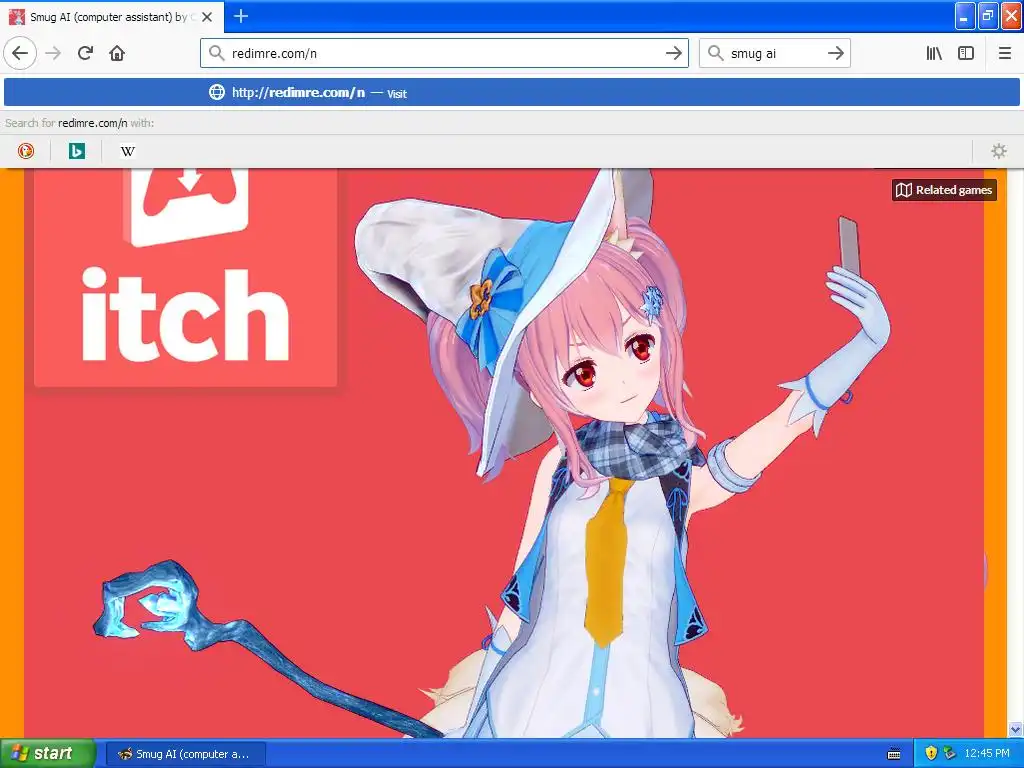Open the security shield tray icon
This screenshot has height=768, width=1024.
coord(931,753)
